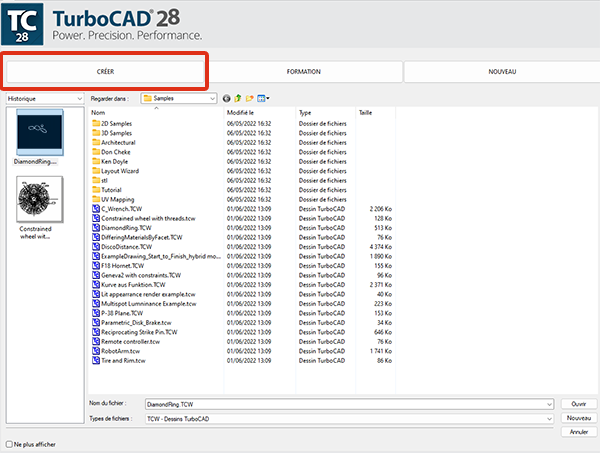Screen dimensions: 600x453
Task: Select the Ken Doyle folder
Action: (110, 161)
